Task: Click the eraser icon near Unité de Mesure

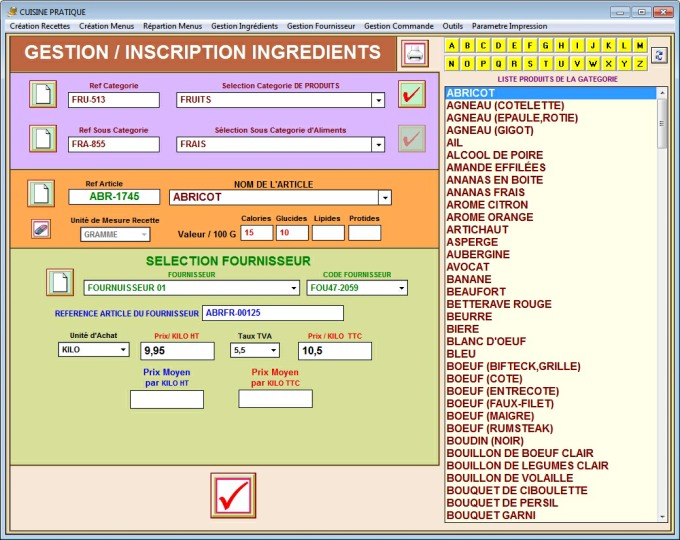Action: coord(40,229)
